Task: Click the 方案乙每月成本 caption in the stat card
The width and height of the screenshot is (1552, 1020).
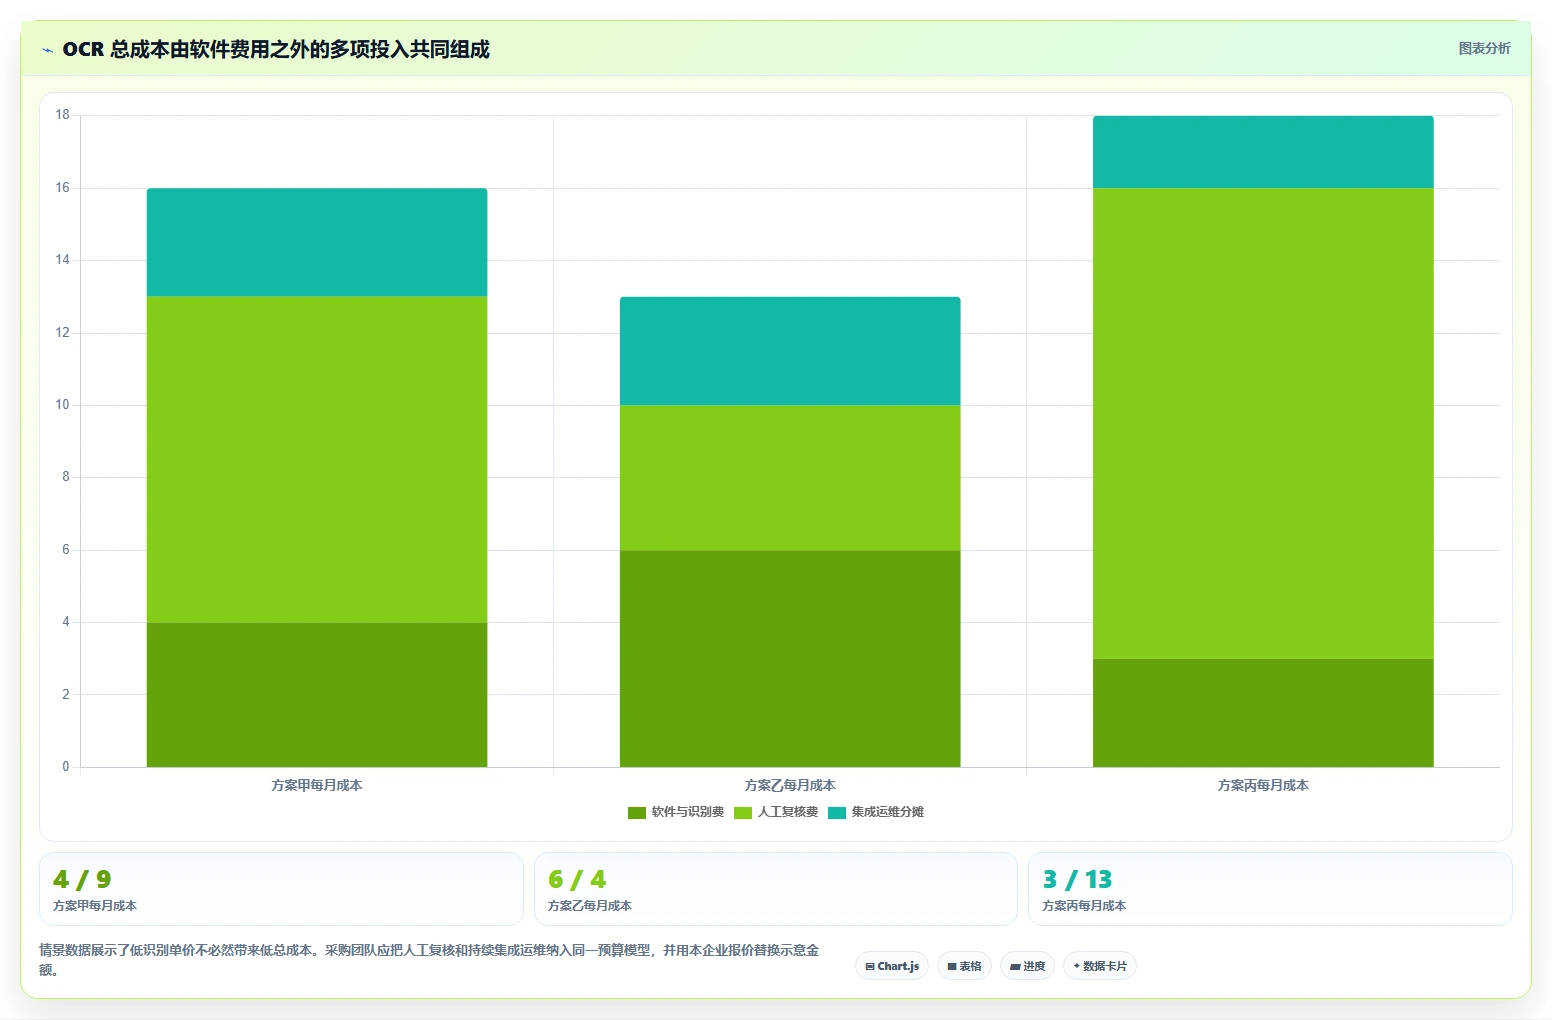Action: (x=590, y=906)
